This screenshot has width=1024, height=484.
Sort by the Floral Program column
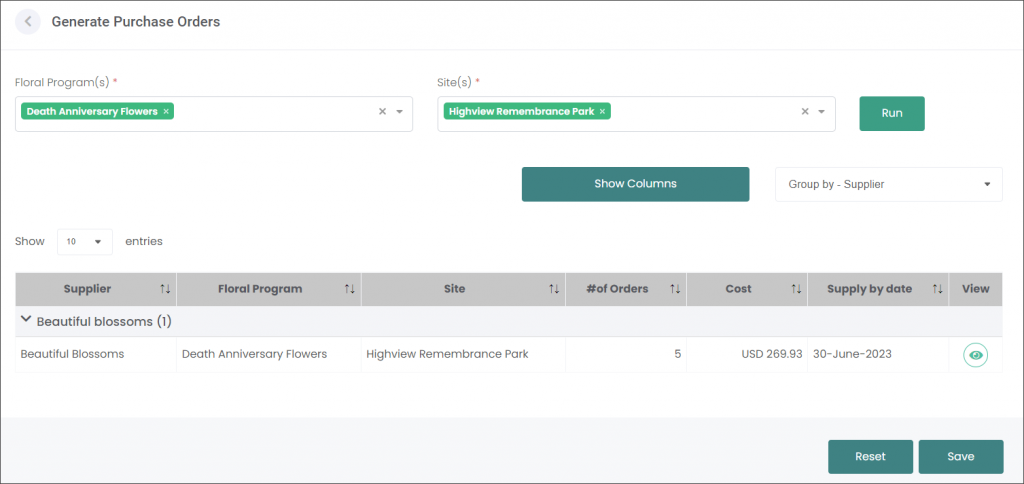[350, 289]
